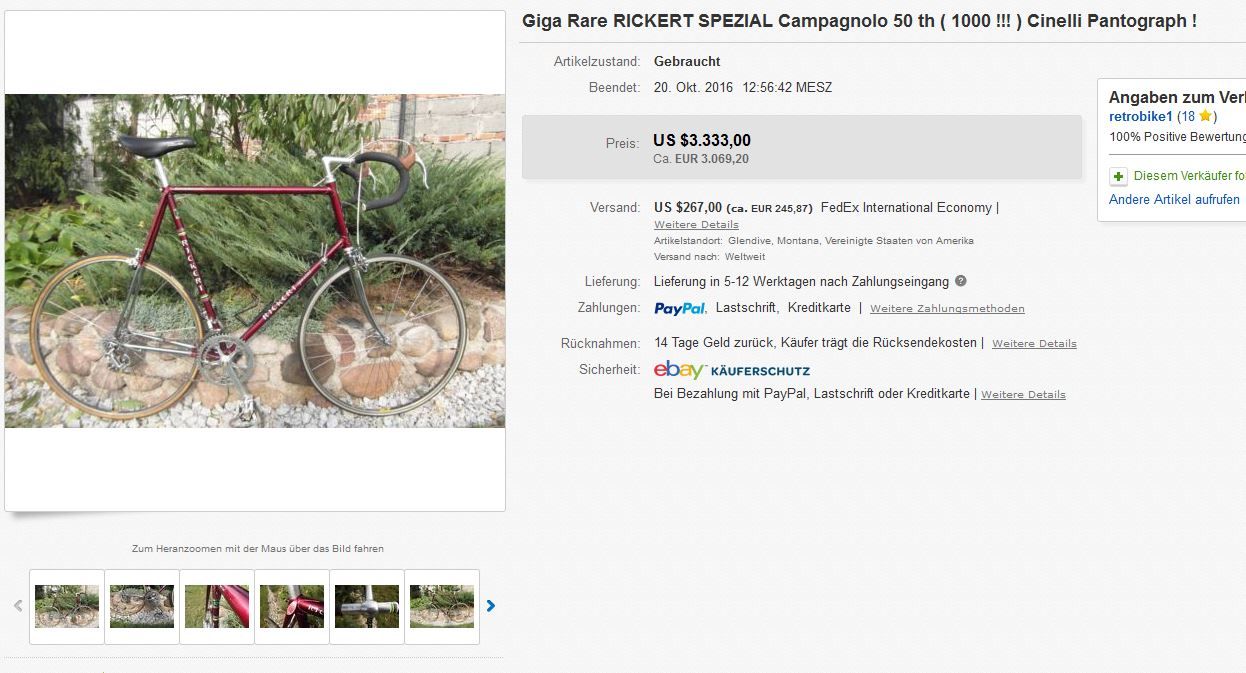
Task: Select fourth thumbnail of red frame lug
Action: click(x=292, y=606)
